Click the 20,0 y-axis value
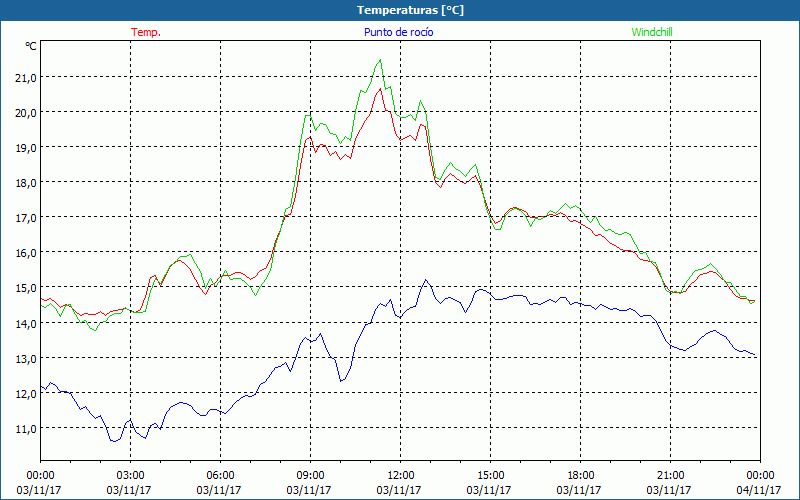The image size is (800, 500). pyautogui.click(x=27, y=113)
